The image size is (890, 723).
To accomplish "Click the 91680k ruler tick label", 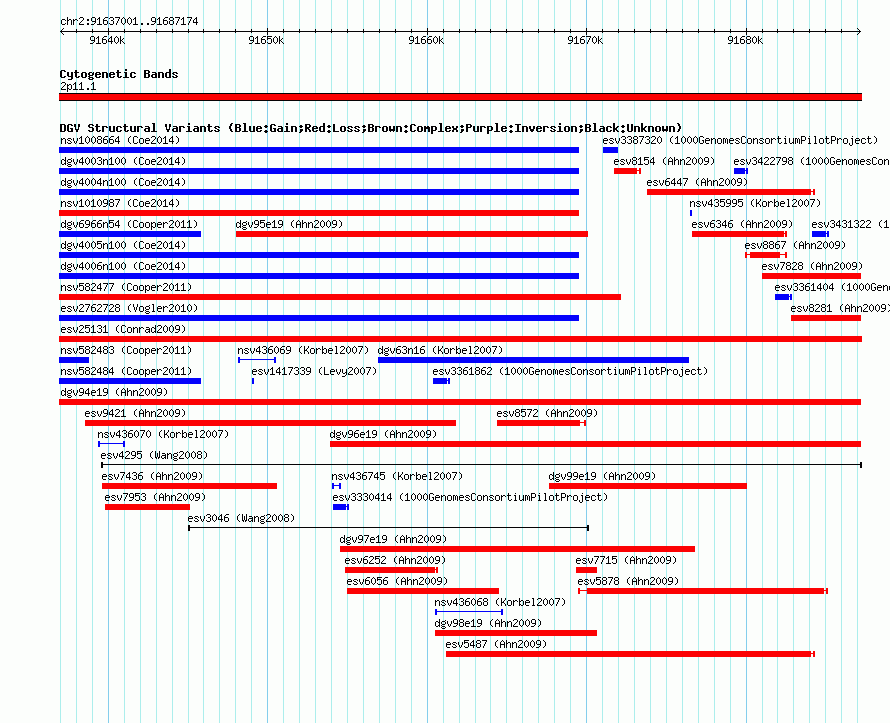I will (745, 40).
